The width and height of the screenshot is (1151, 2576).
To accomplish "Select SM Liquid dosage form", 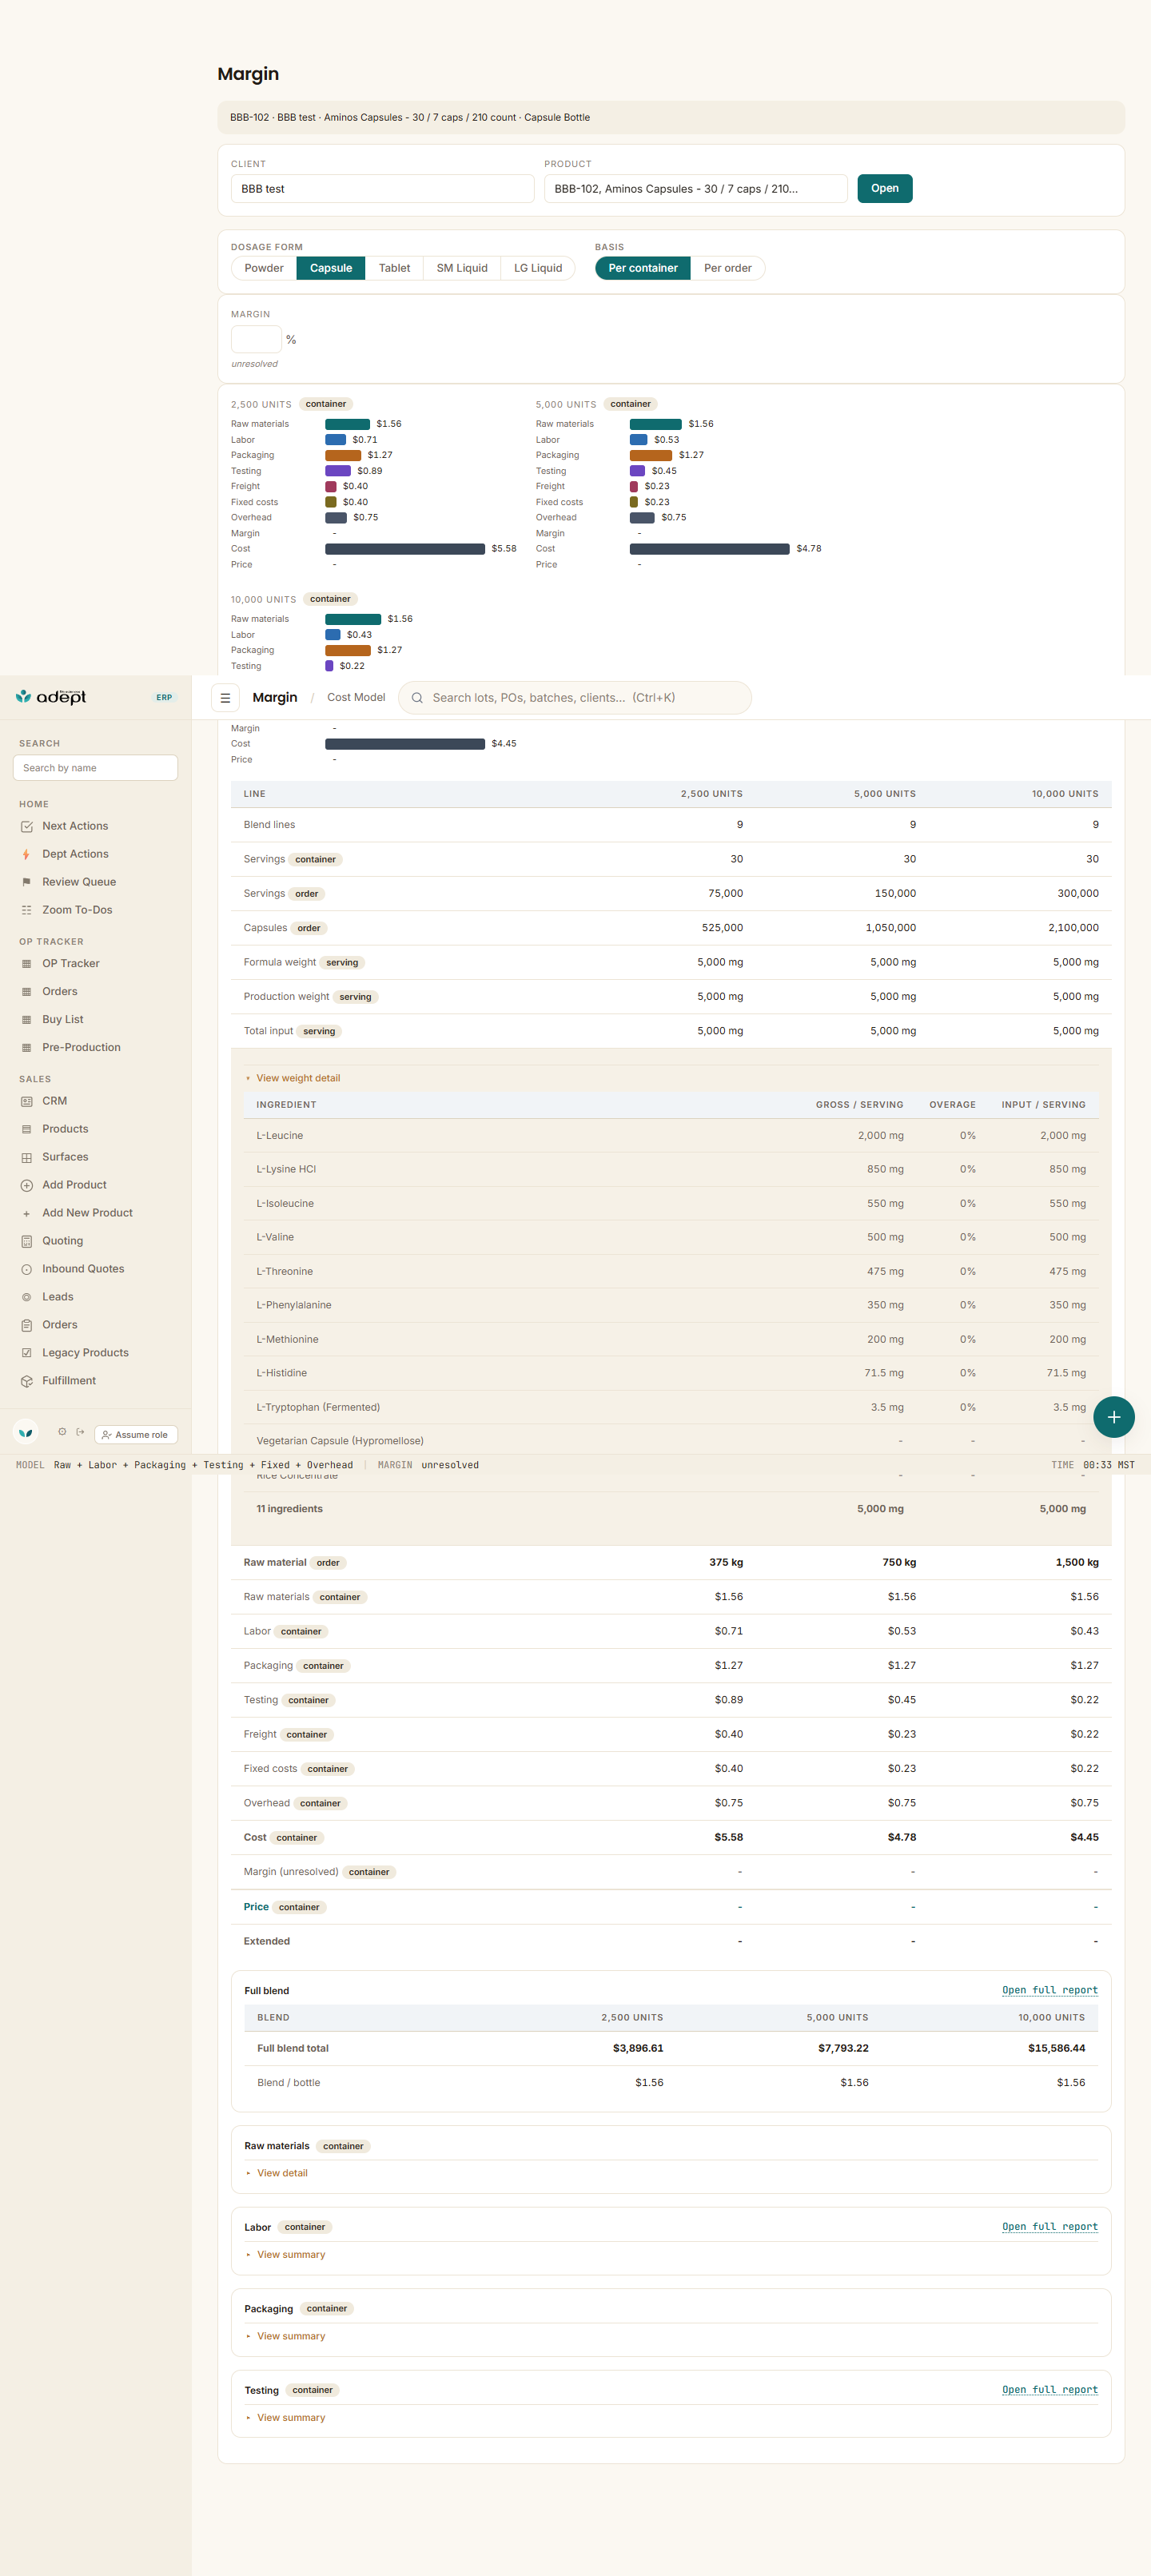I will coord(462,268).
